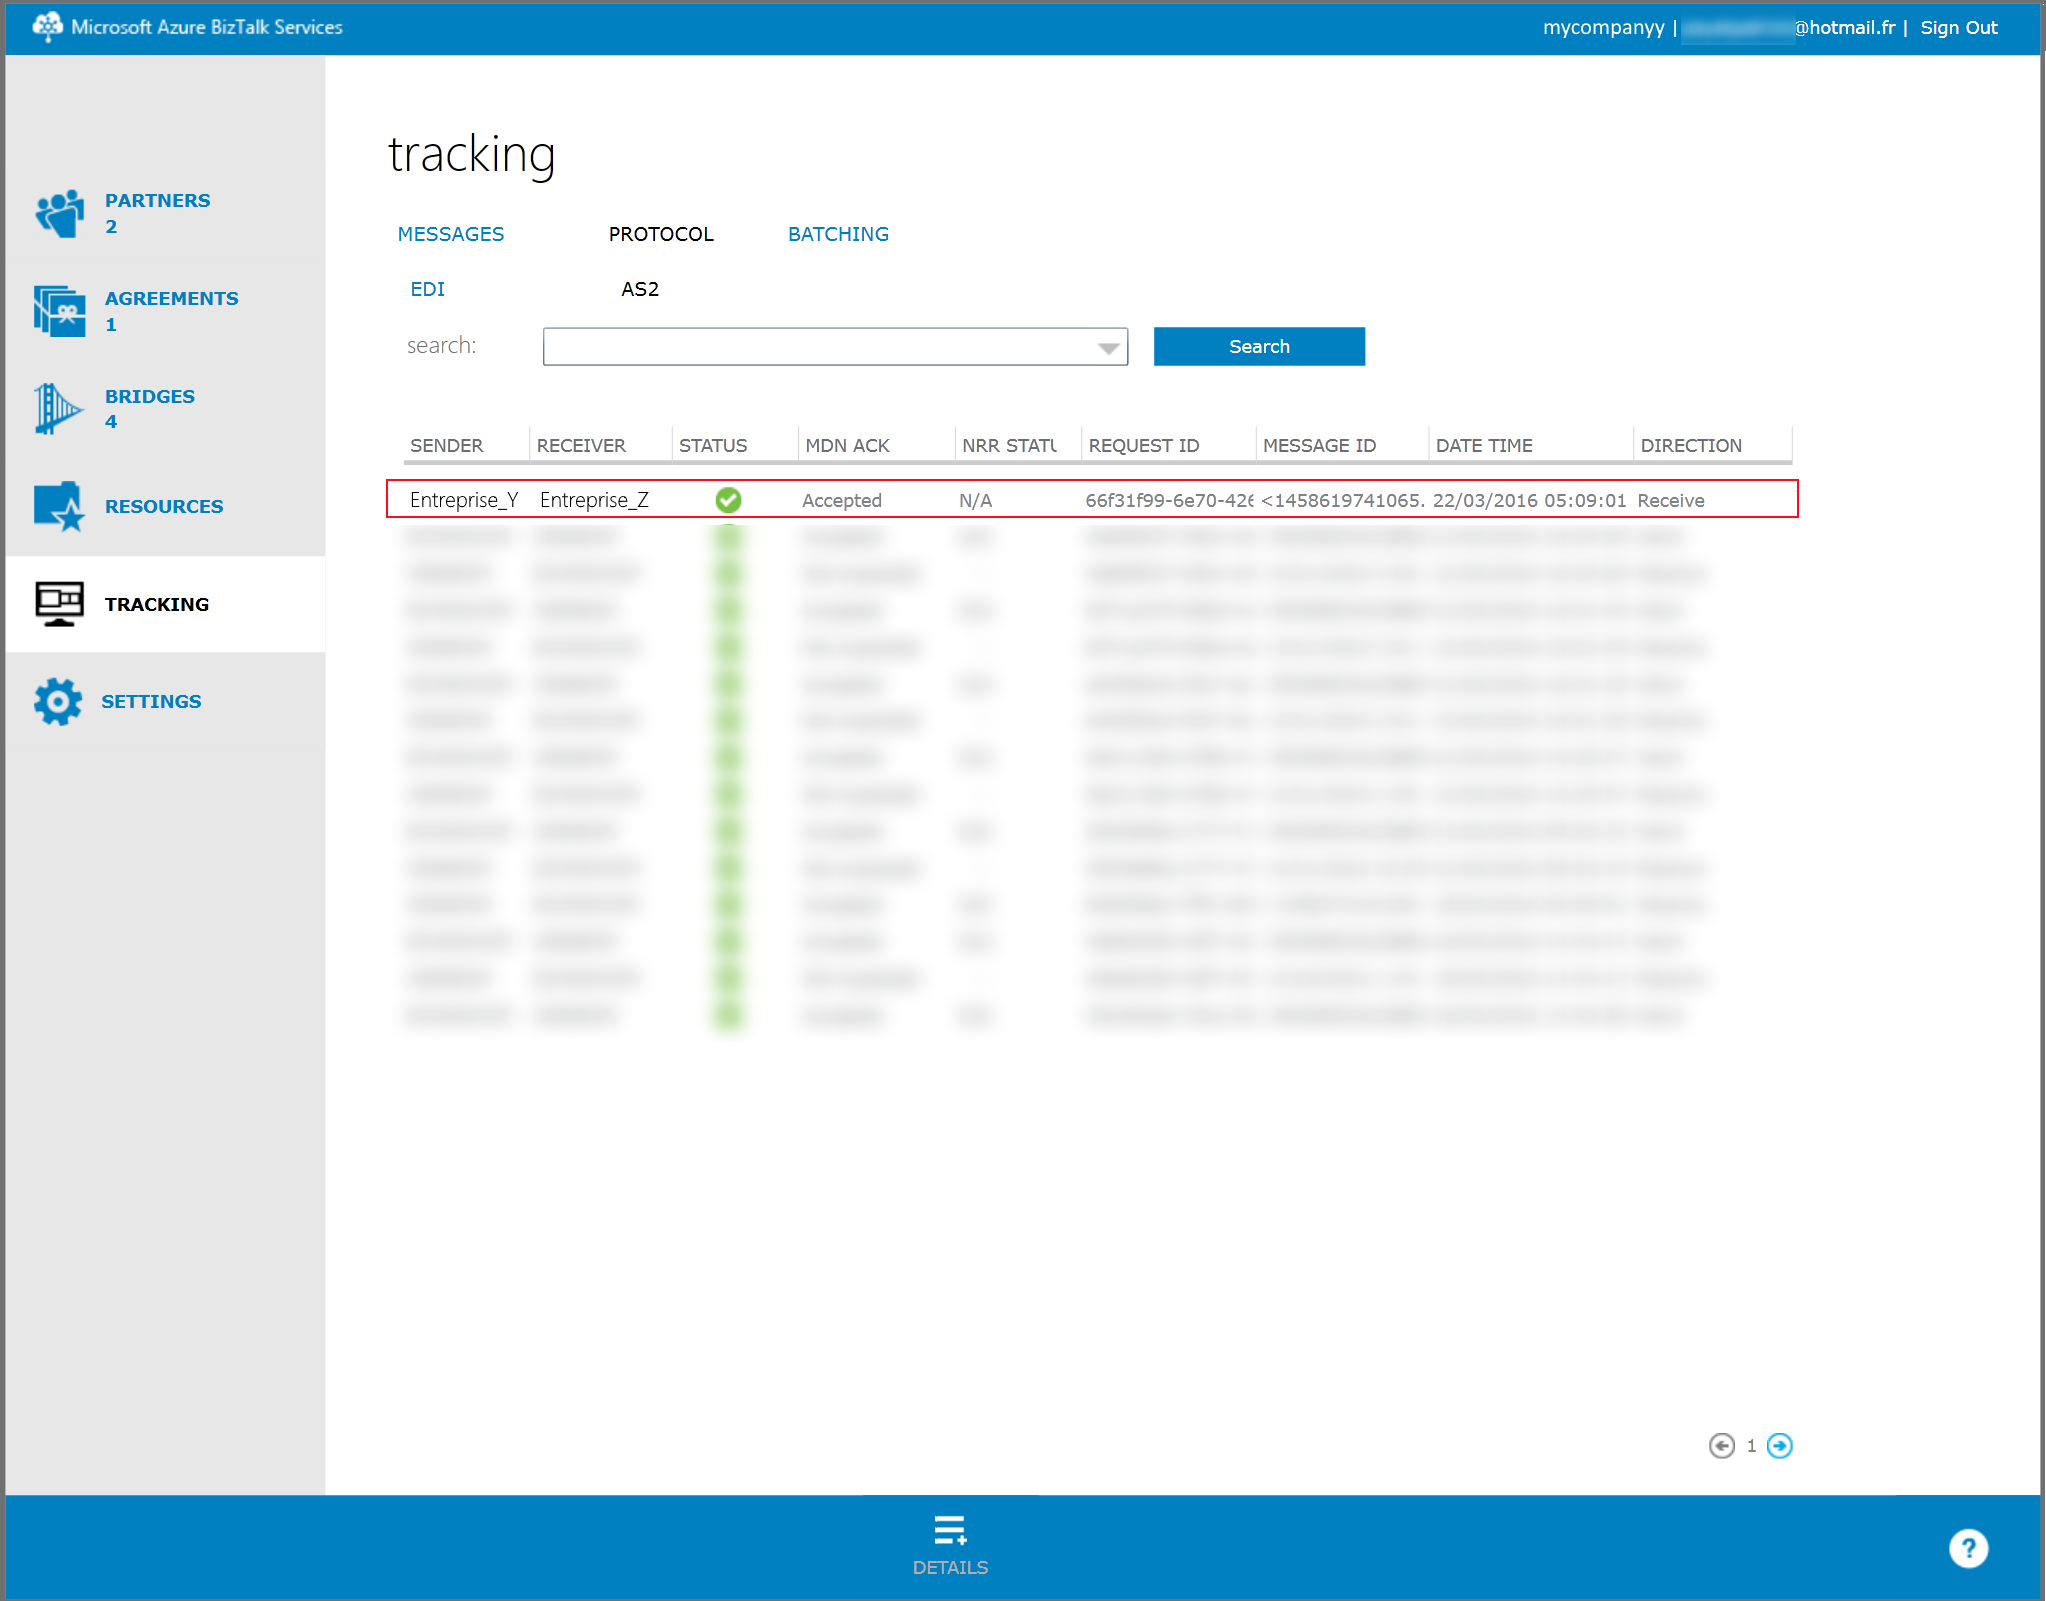Go to previous page arrow

[x=1721, y=1446]
